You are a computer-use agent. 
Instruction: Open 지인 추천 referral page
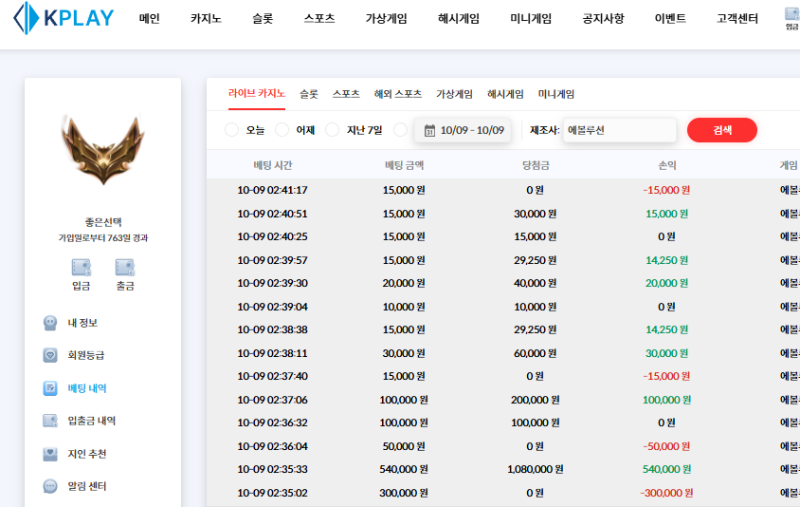(x=86, y=454)
